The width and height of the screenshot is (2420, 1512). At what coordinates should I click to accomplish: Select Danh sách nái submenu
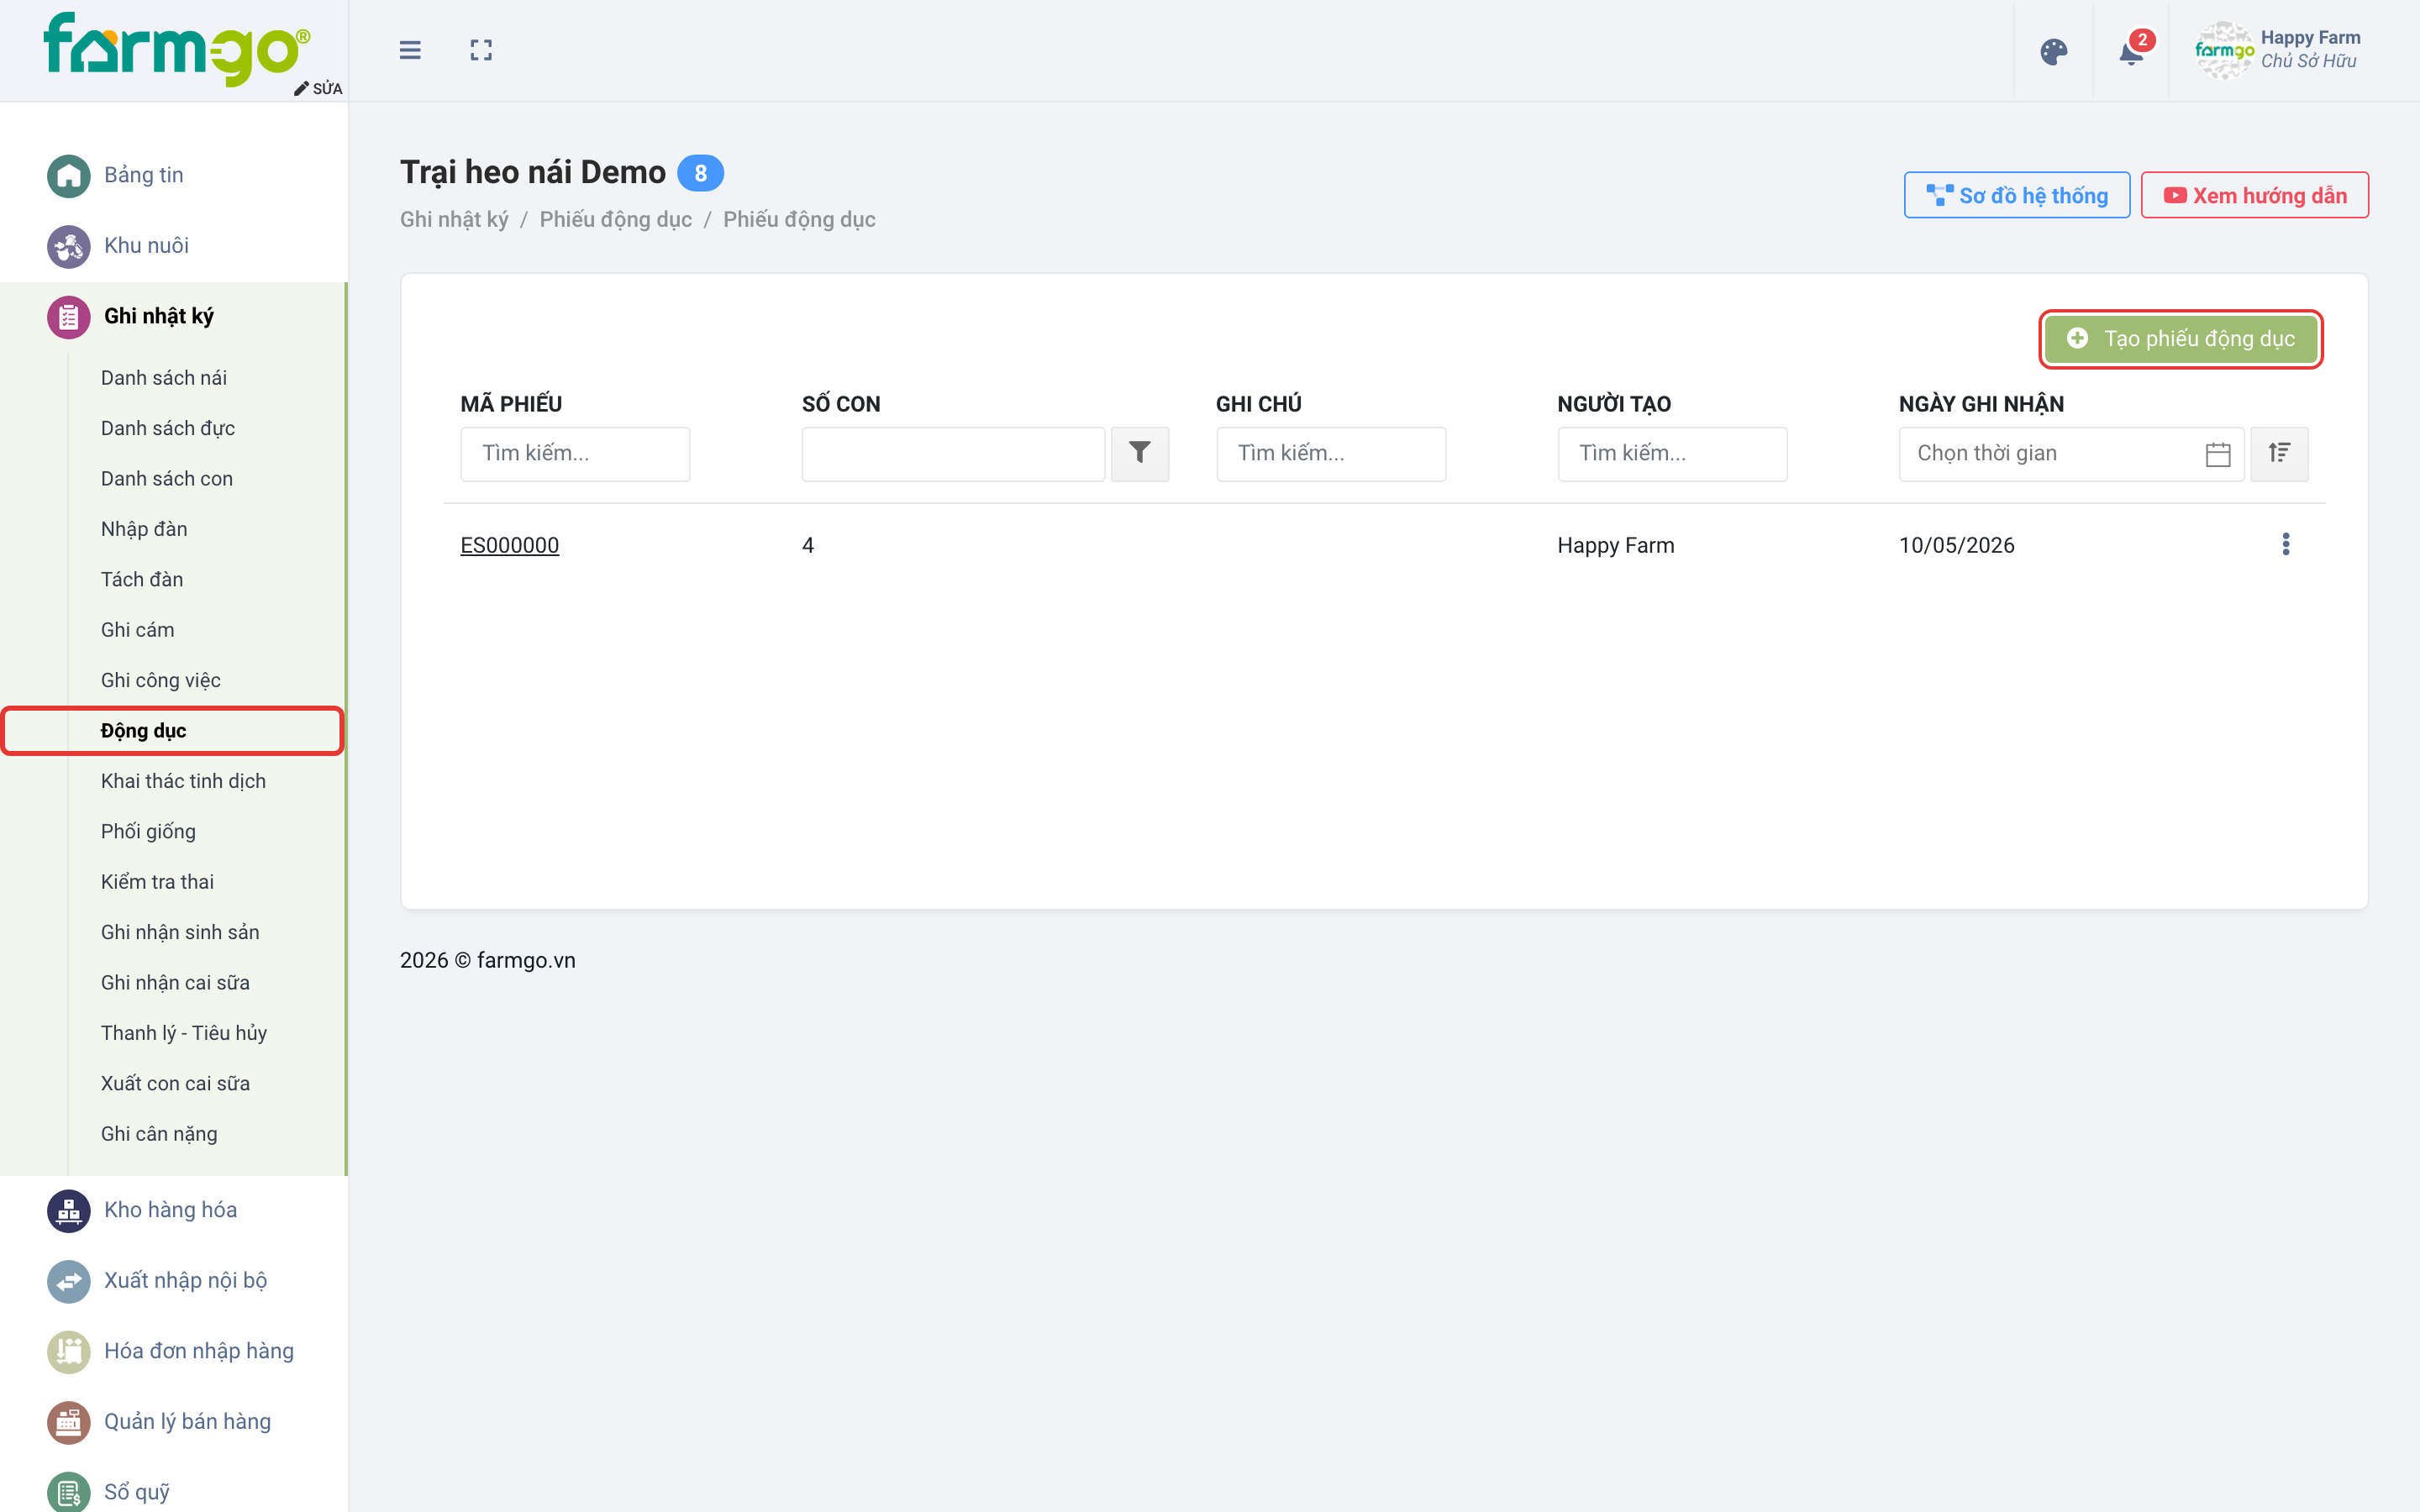click(x=164, y=378)
